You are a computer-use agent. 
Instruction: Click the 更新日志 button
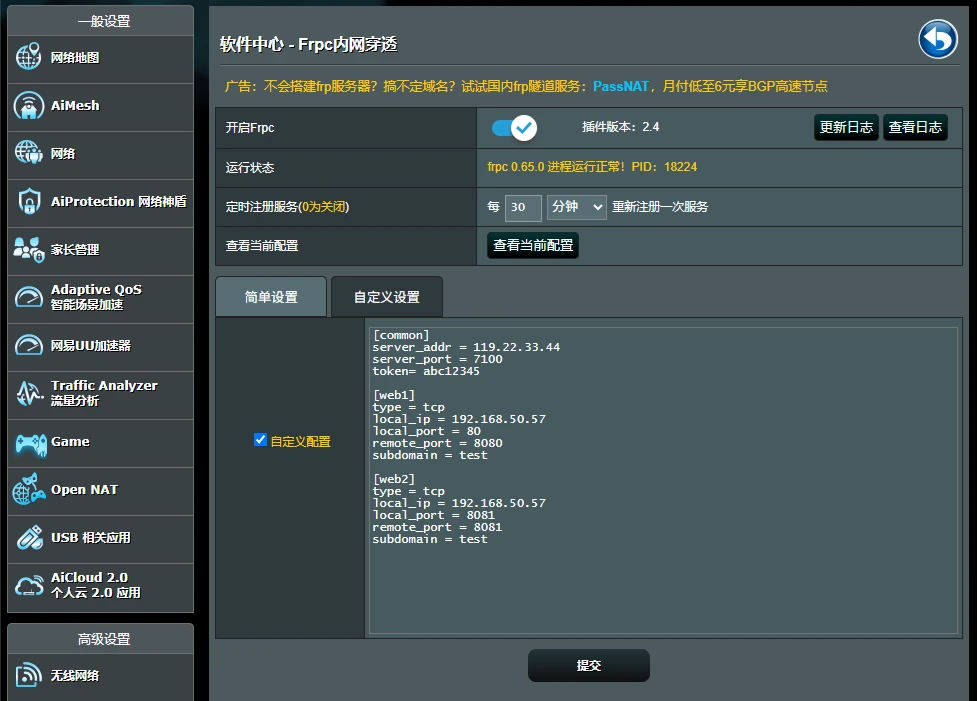pos(846,128)
